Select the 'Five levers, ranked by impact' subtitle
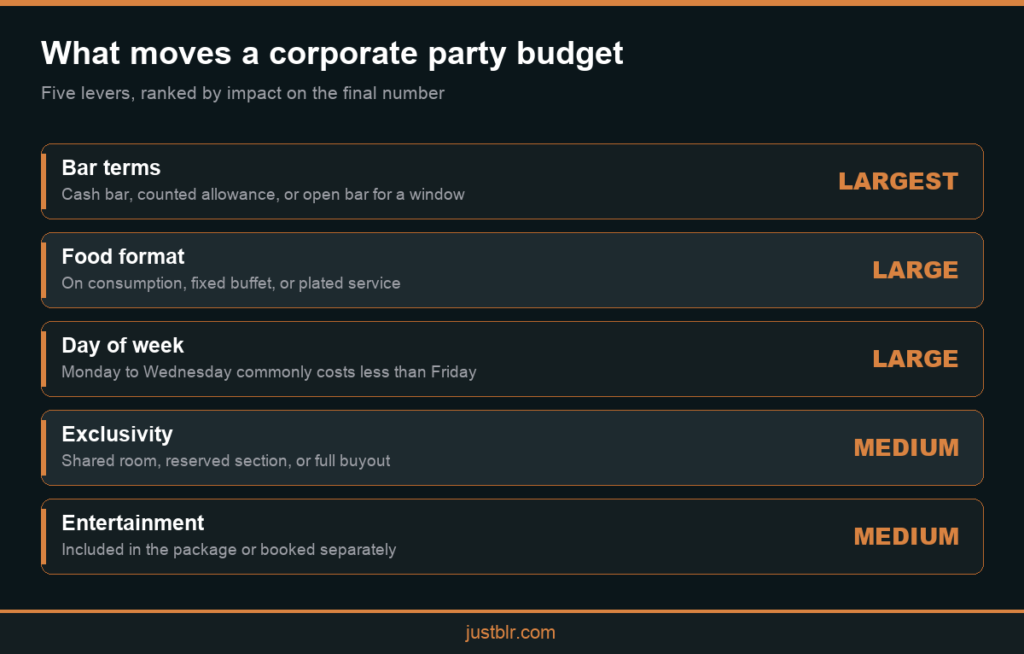The width and height of the screenshot is (1024, 654). [x=242, y=93]
